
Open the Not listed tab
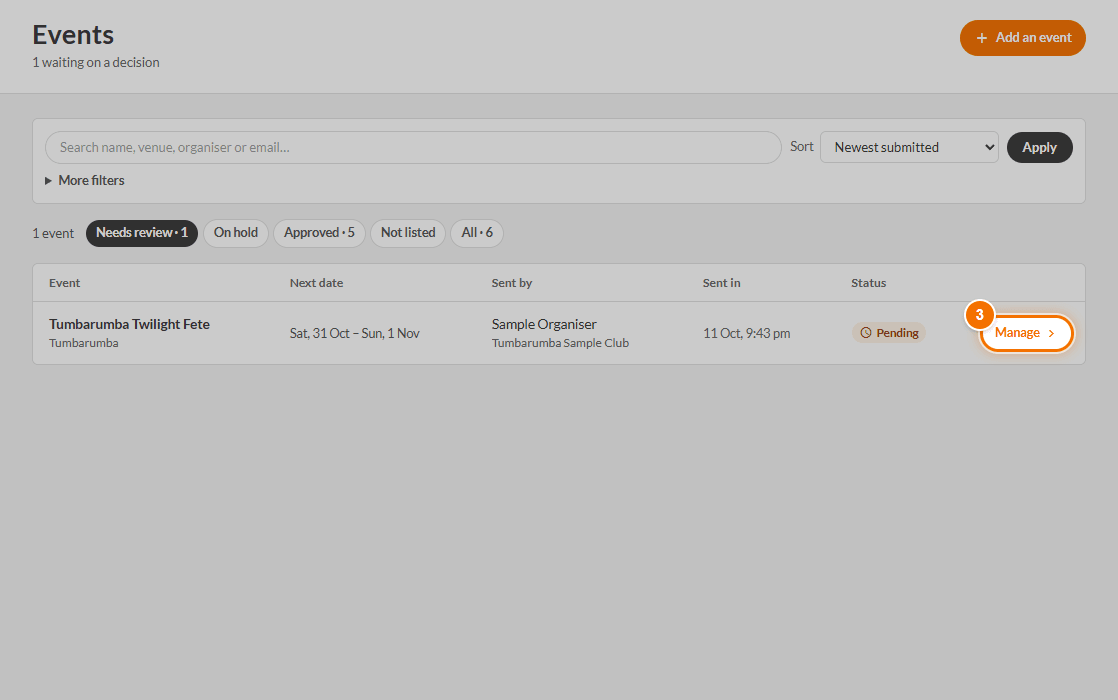click(x=408, y=233)
